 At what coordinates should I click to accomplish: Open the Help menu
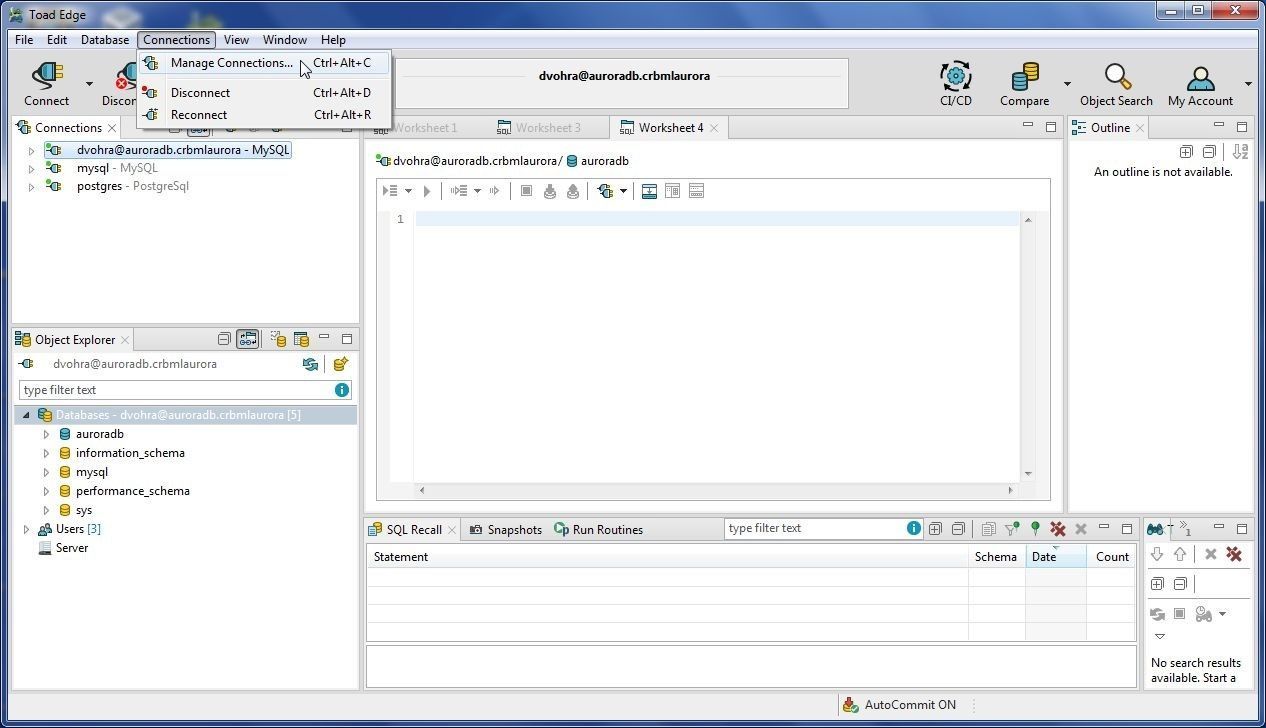click(x=333, y=40)
